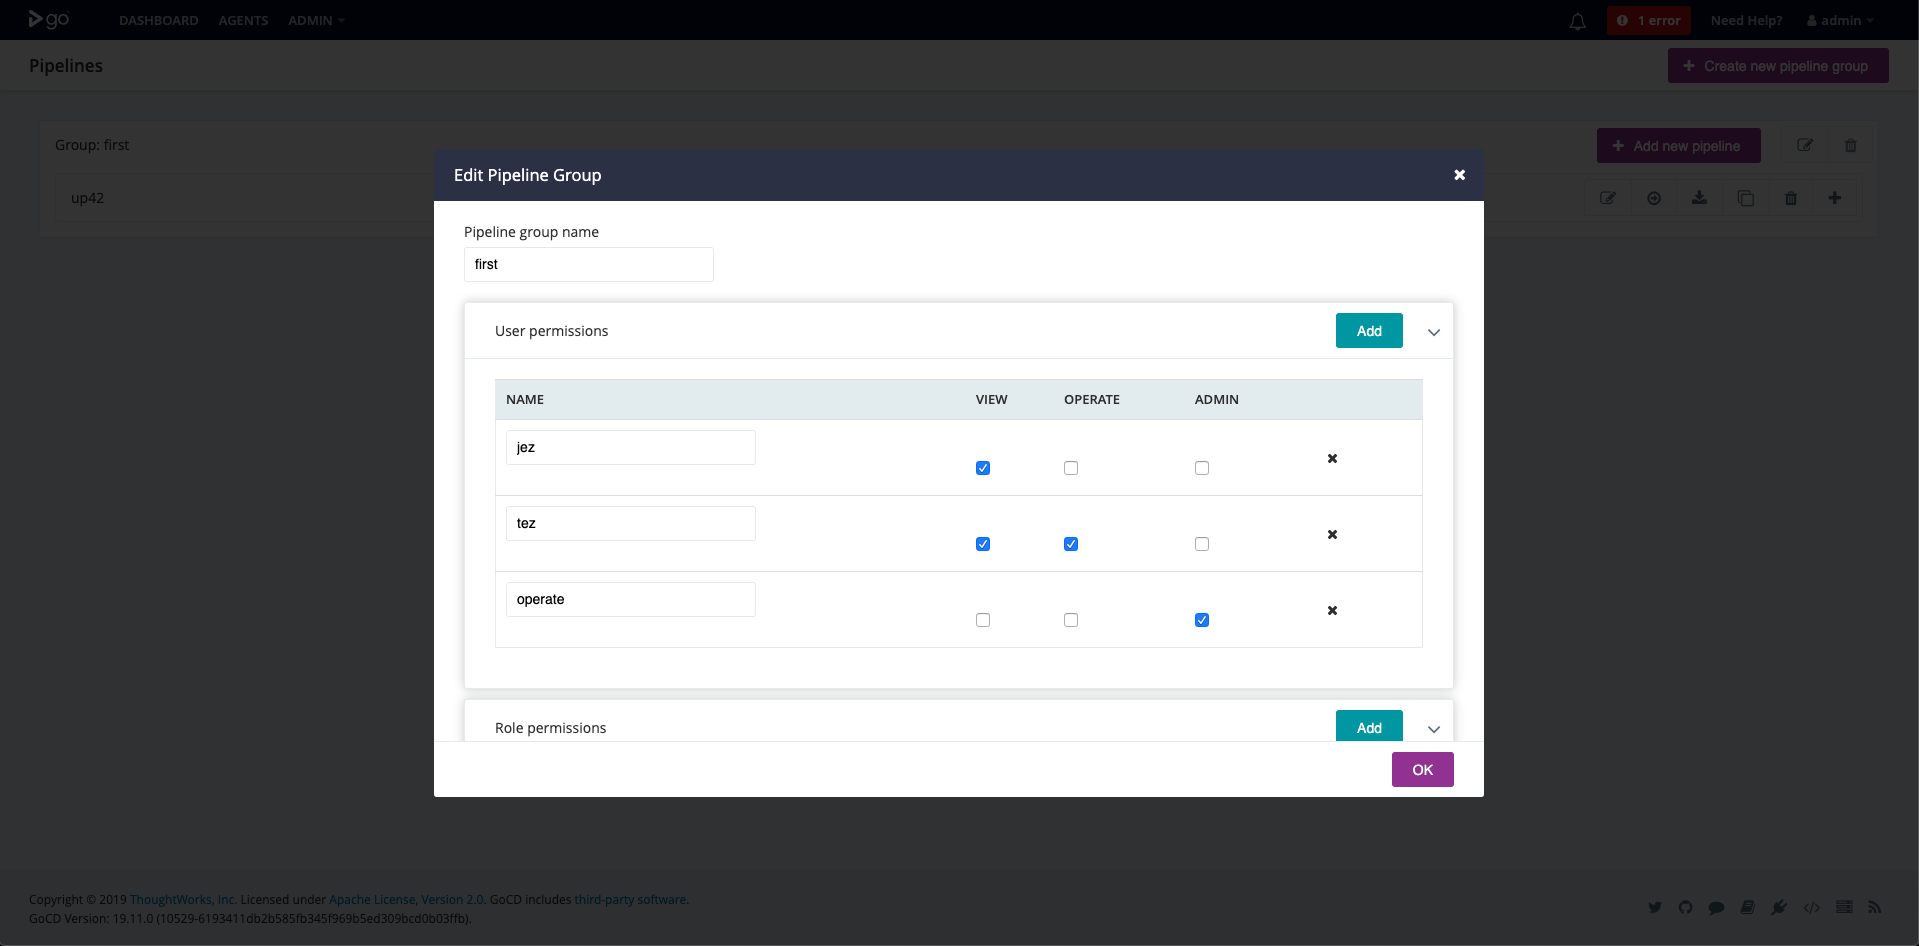Remove the tez user permission row

[x=1332, y=534]
